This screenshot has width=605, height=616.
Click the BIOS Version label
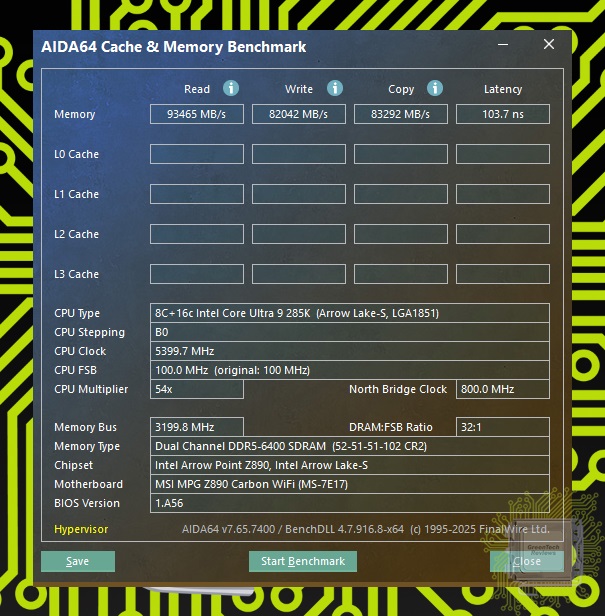pyautogui.click(x=87, y=503)
